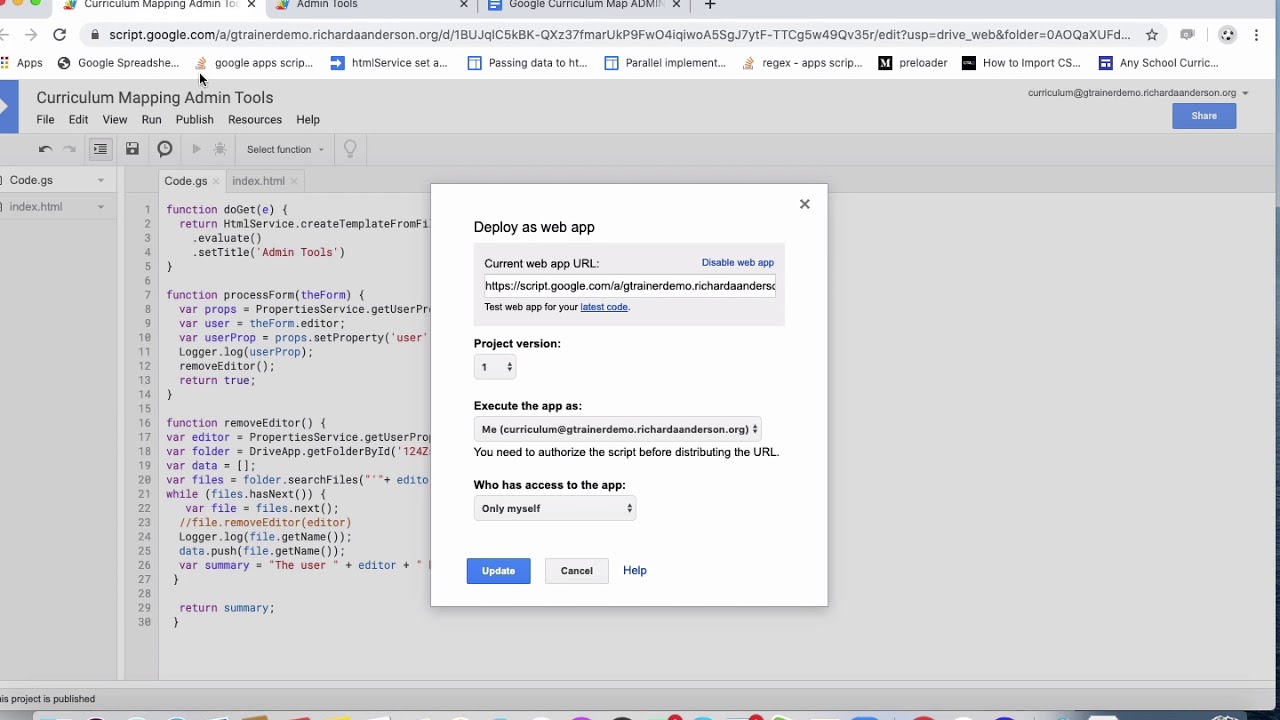Click the lightbulb execution hints icon
Image resolution: width=1280 pixels, height=720 pixels.
click(350, 149)
